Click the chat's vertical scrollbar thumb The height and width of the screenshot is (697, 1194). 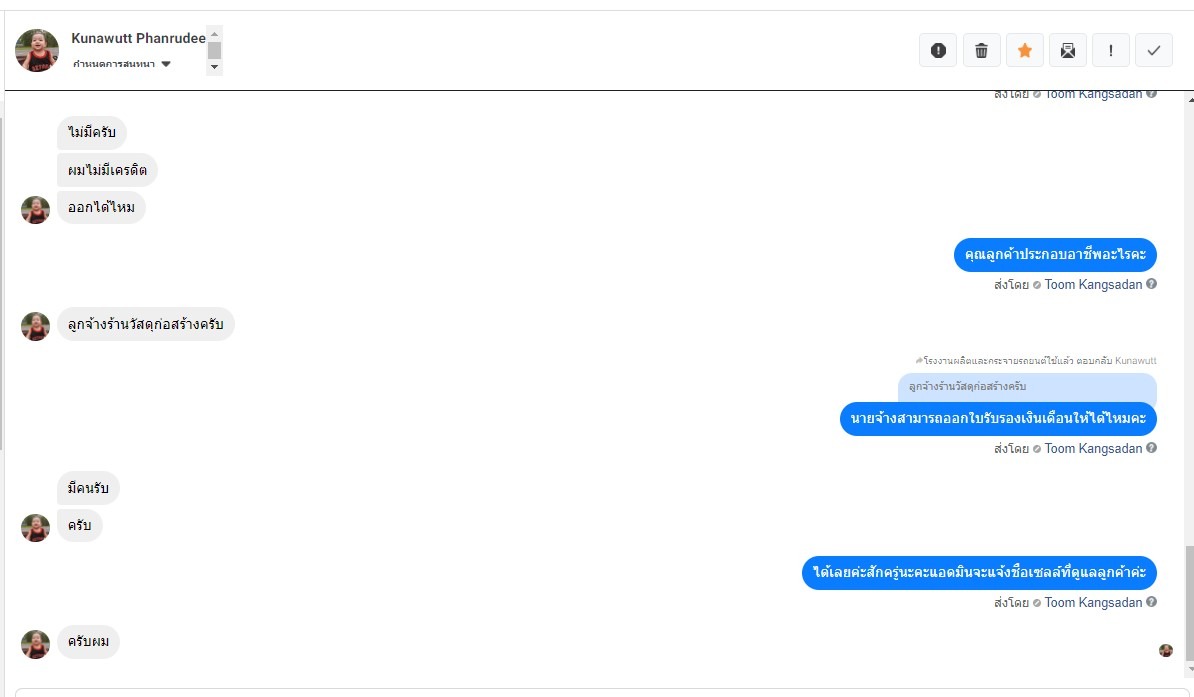1188,600
